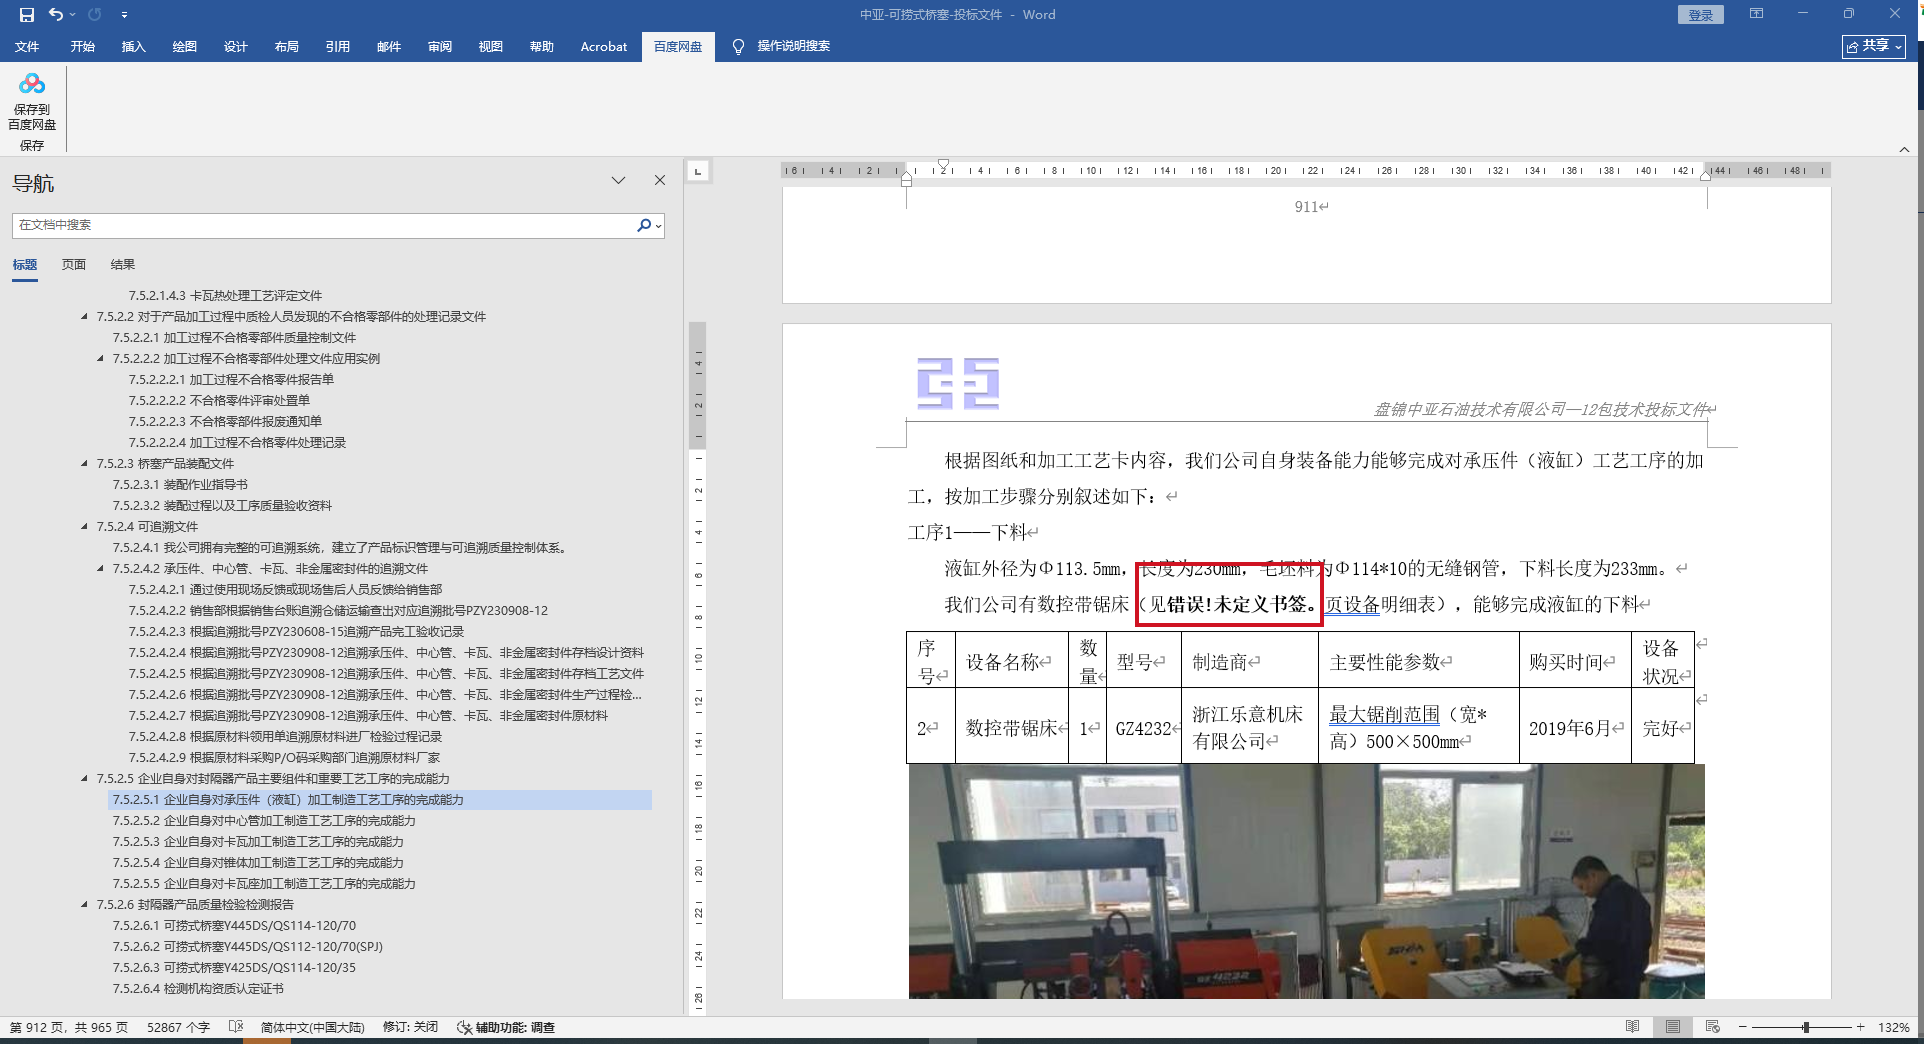
Task: Click the 共享 share button
Action: [1874, 46]
